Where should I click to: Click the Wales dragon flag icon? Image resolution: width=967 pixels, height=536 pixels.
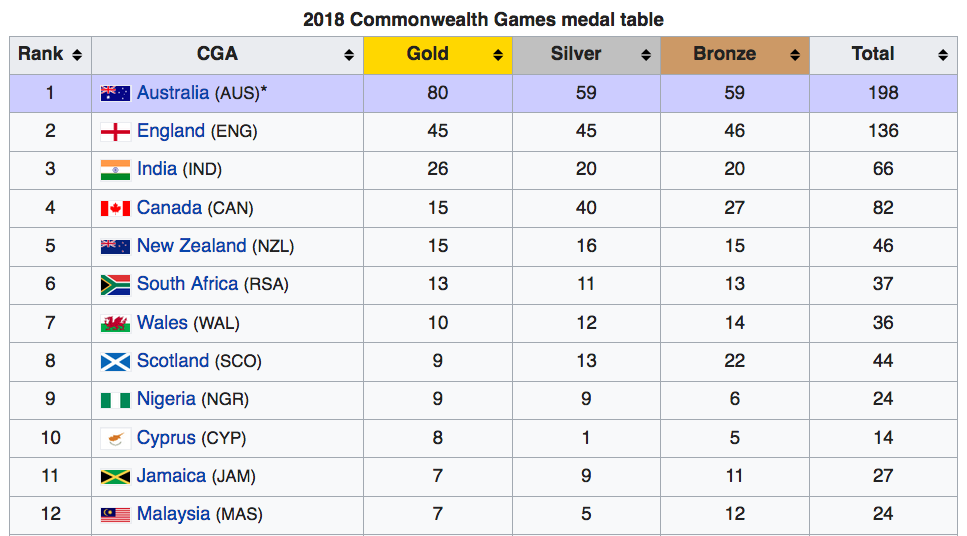[115, 323]
